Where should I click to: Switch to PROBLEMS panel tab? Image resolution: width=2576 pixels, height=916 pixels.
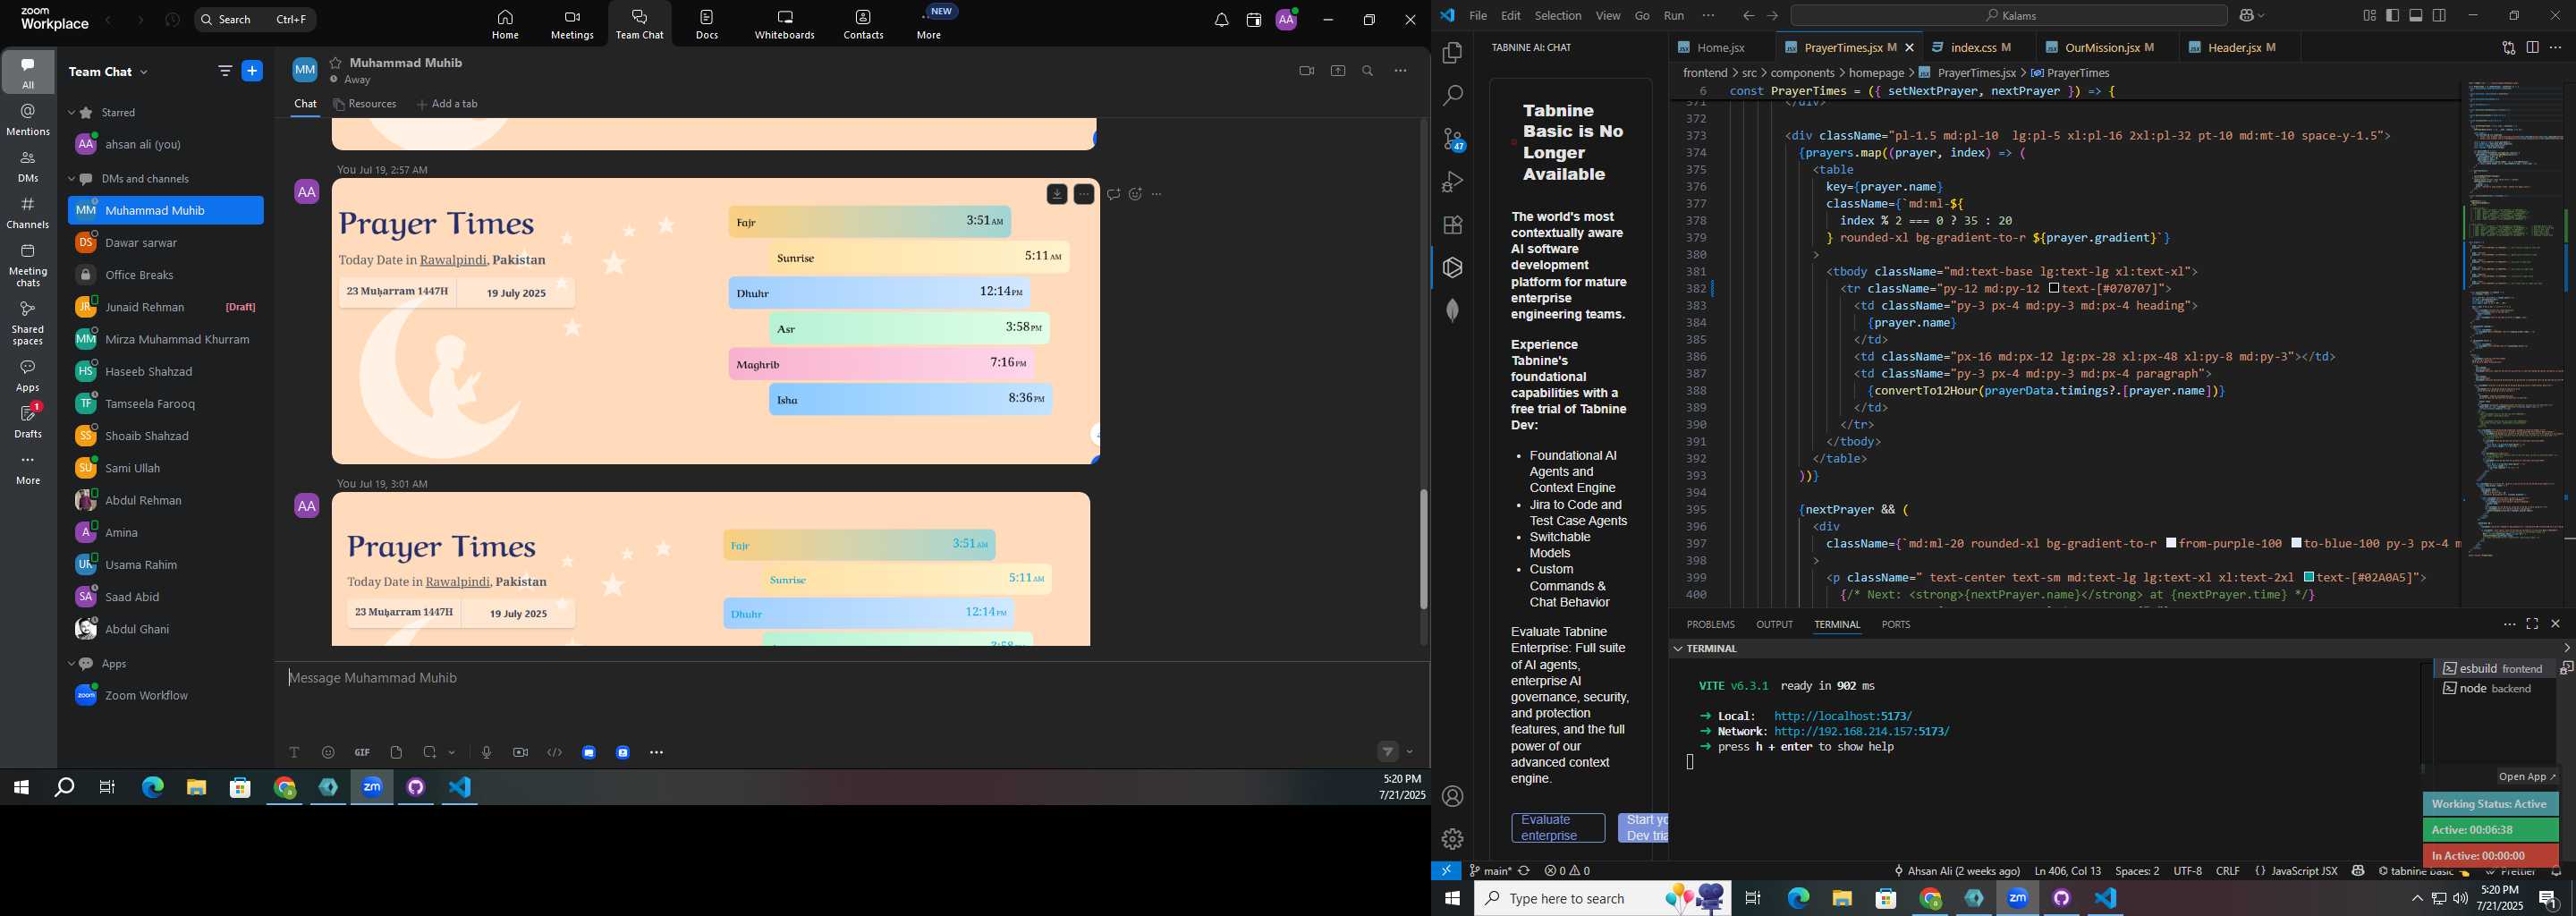tap(1710, 624)
